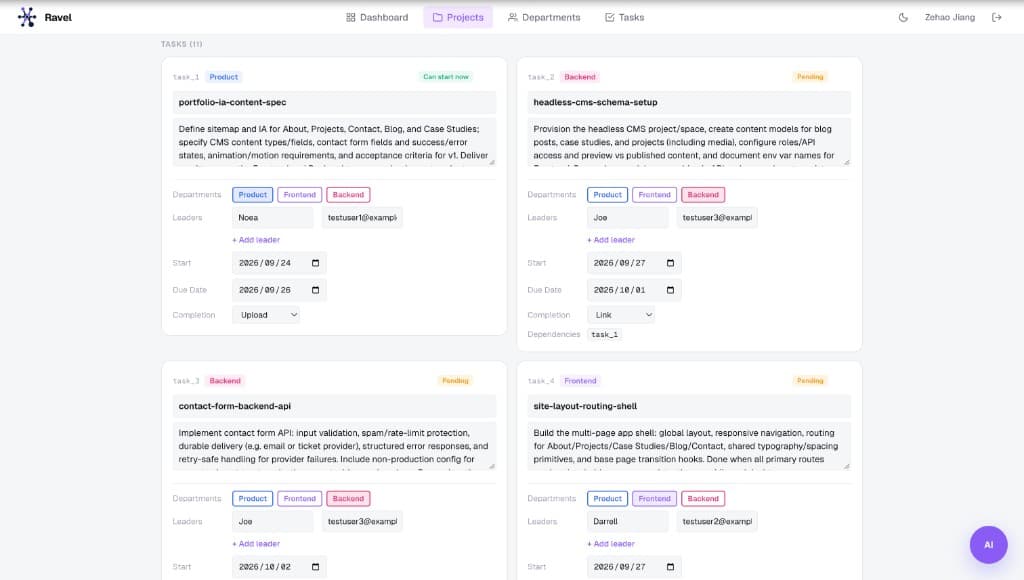Image resolution: width=1024 pixels, height=580 pixels.
Task: Click into task_3 description text area
Action: tap(334, 445)
